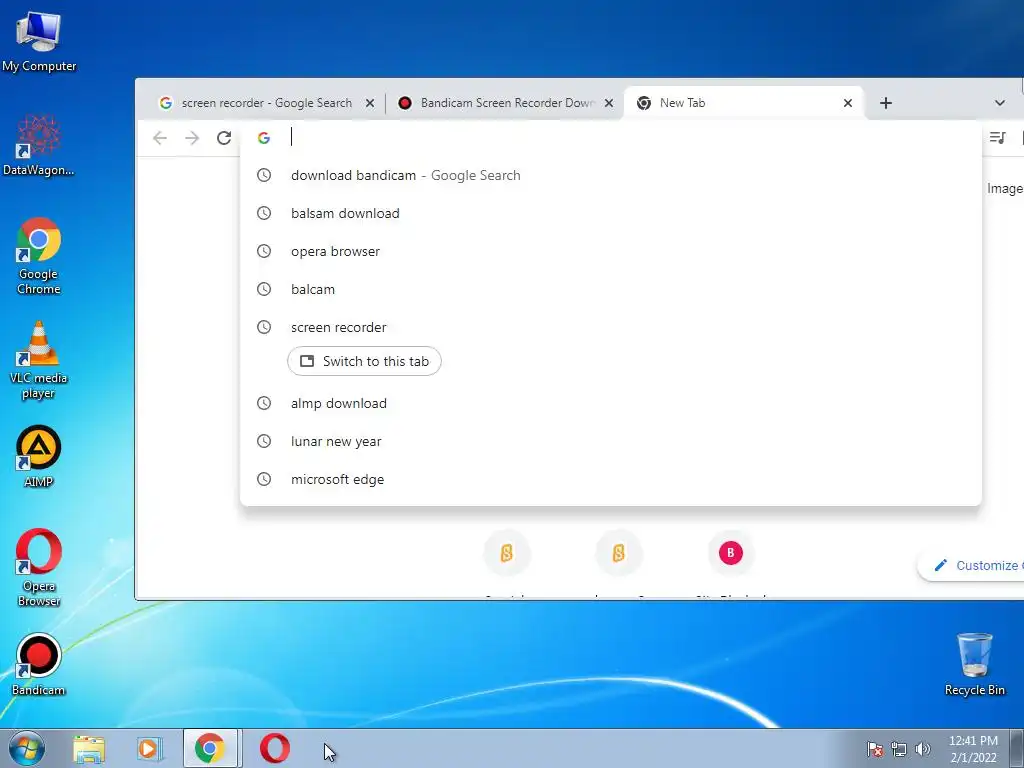Open the Recycle Bin
Screen dimensions: 1024x768
coord(974,664)
